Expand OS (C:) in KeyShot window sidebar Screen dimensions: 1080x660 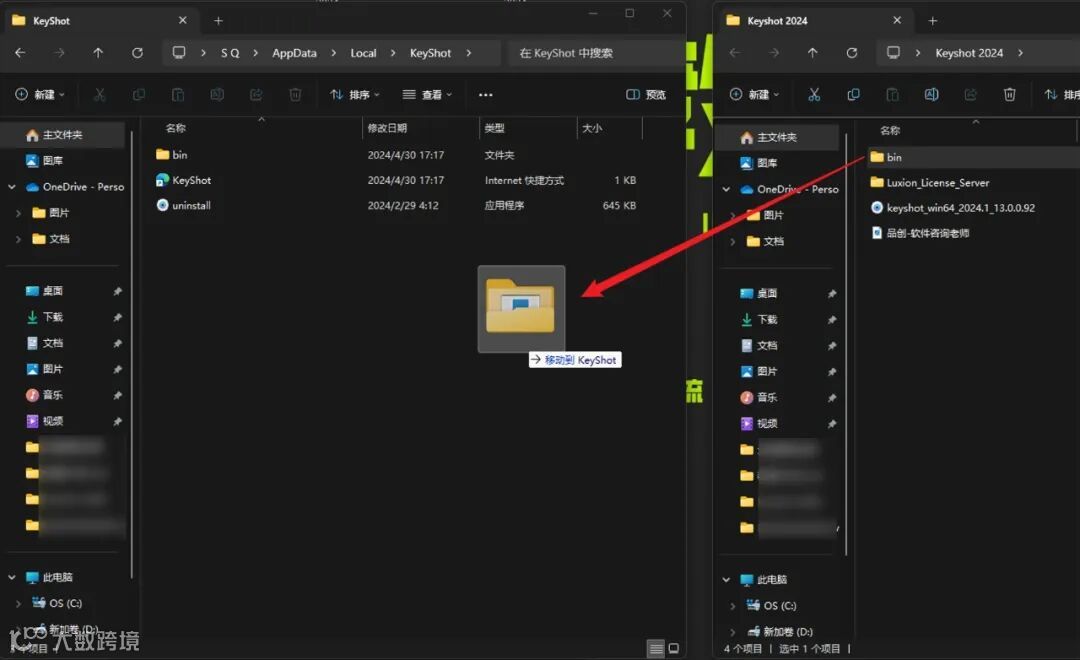pos(19,604)
